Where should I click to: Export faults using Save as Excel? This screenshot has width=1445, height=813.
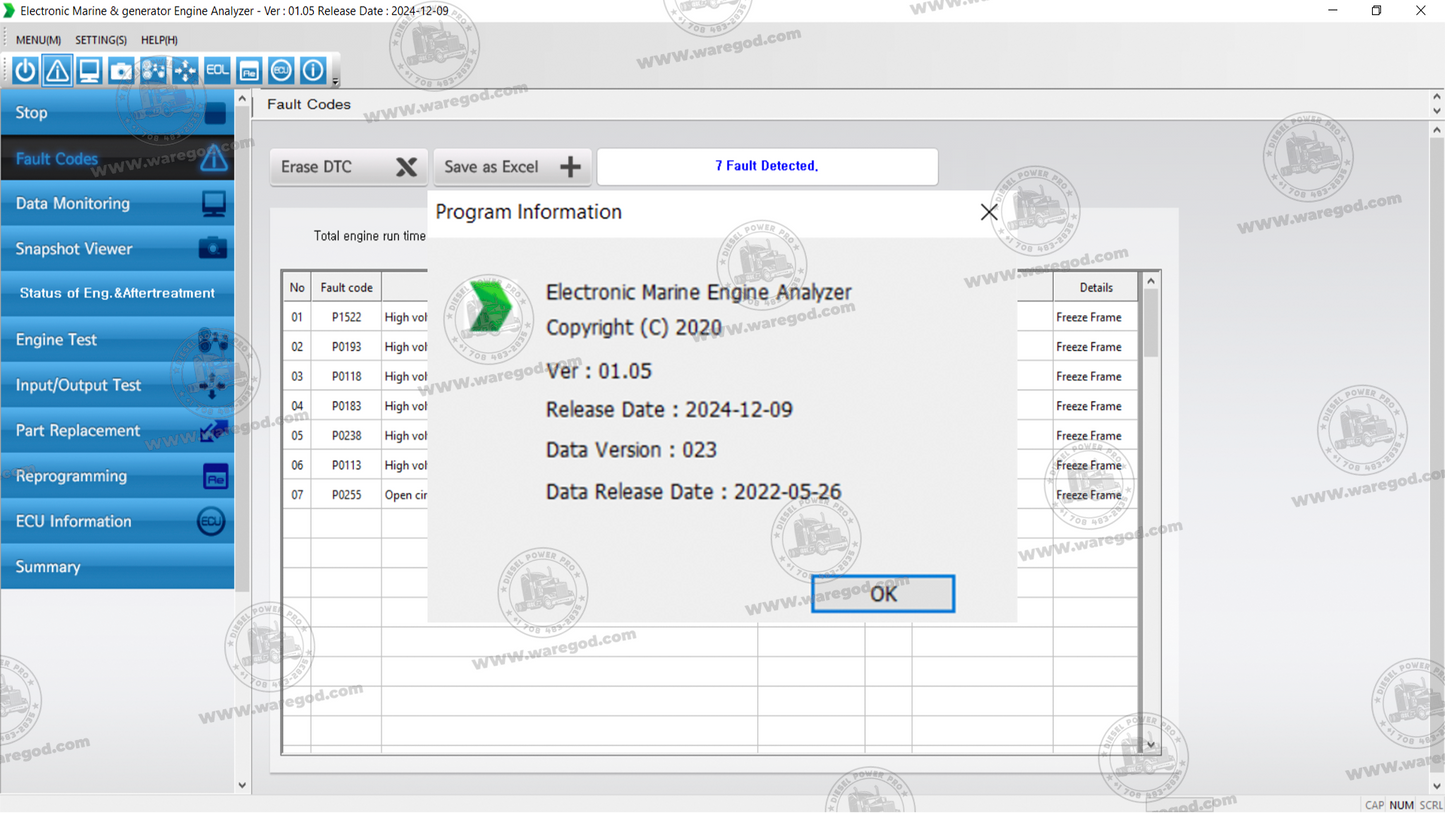[x=511, y=167]
